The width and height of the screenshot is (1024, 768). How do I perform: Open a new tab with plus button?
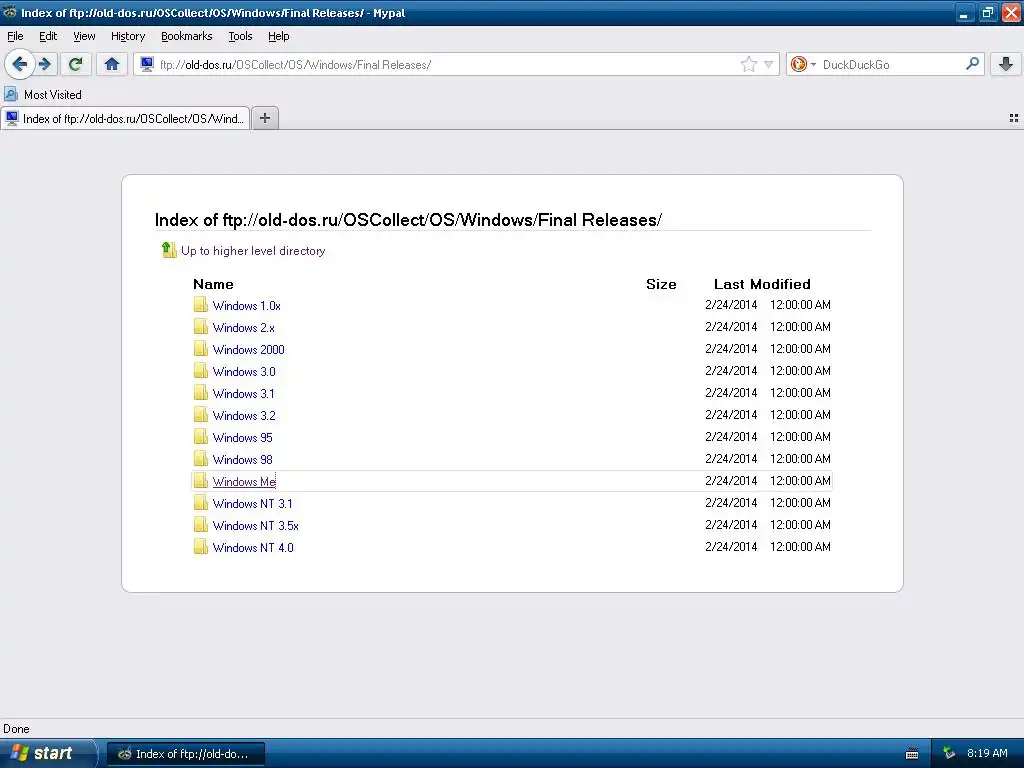(264, 118)
